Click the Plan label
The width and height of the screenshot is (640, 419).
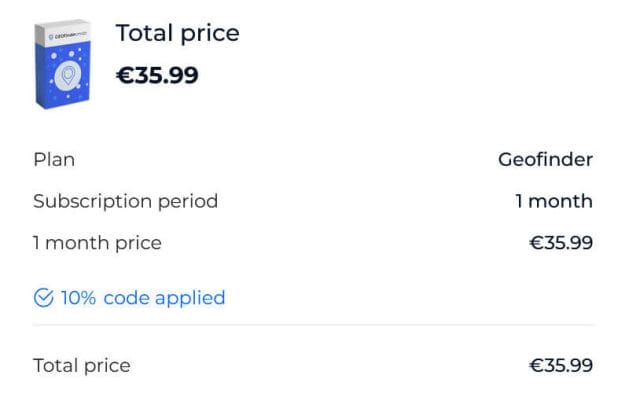tap(54, 159)
